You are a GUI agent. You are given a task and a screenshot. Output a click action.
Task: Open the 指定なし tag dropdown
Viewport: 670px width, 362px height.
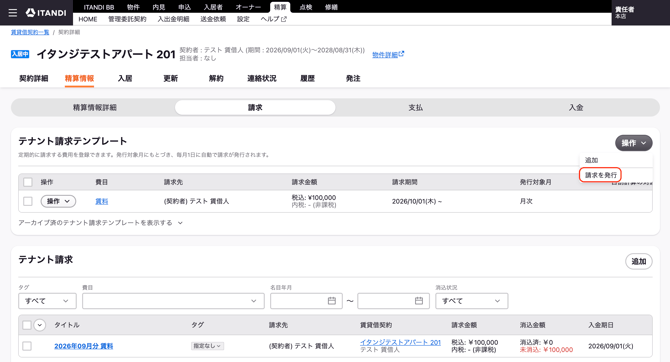(x=207, y=346)
